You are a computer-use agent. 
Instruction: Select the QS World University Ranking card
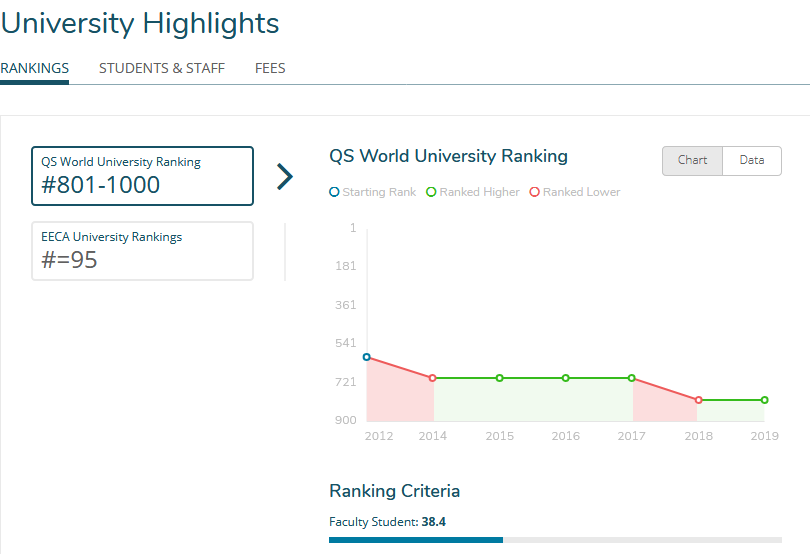coord(142,176)
